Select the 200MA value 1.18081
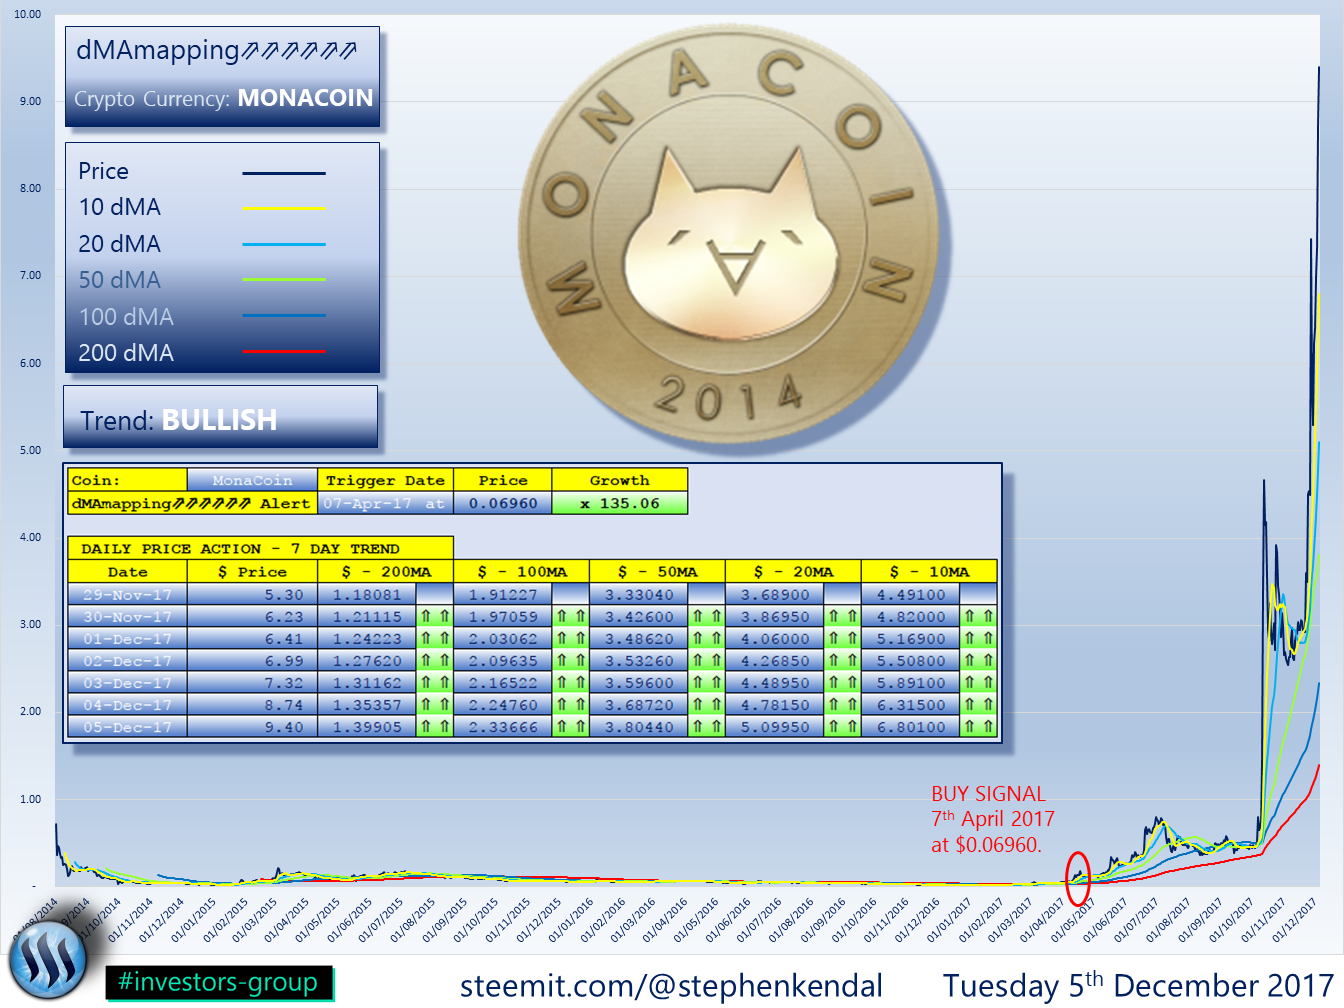This screenshot has height=1008, width=1344. pos(367,595)
